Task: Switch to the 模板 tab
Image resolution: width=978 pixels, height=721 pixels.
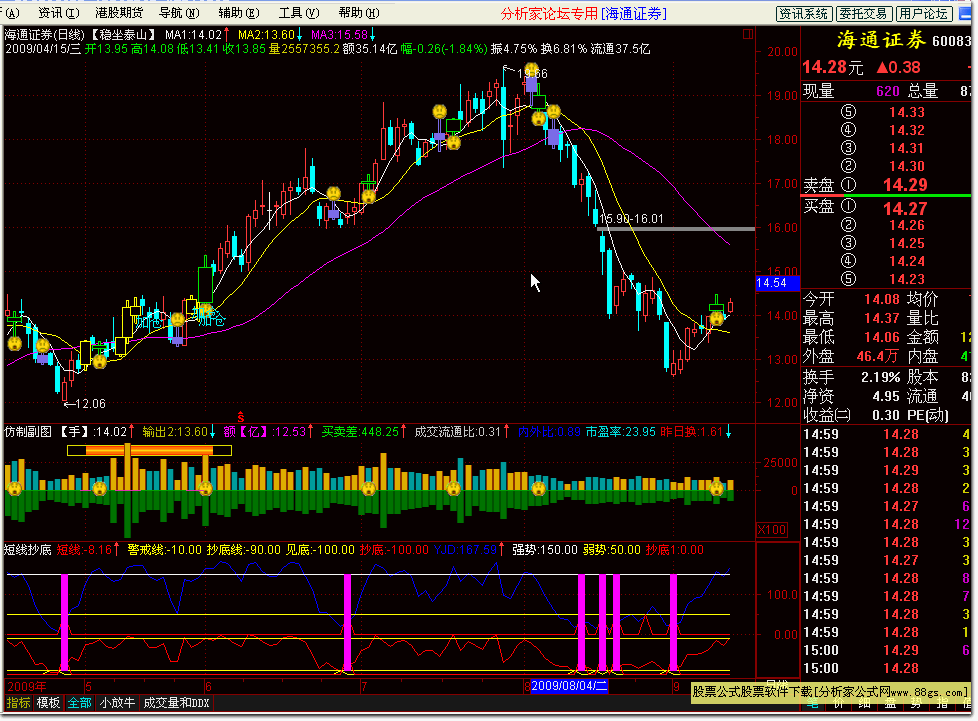Action: [48, 703]
